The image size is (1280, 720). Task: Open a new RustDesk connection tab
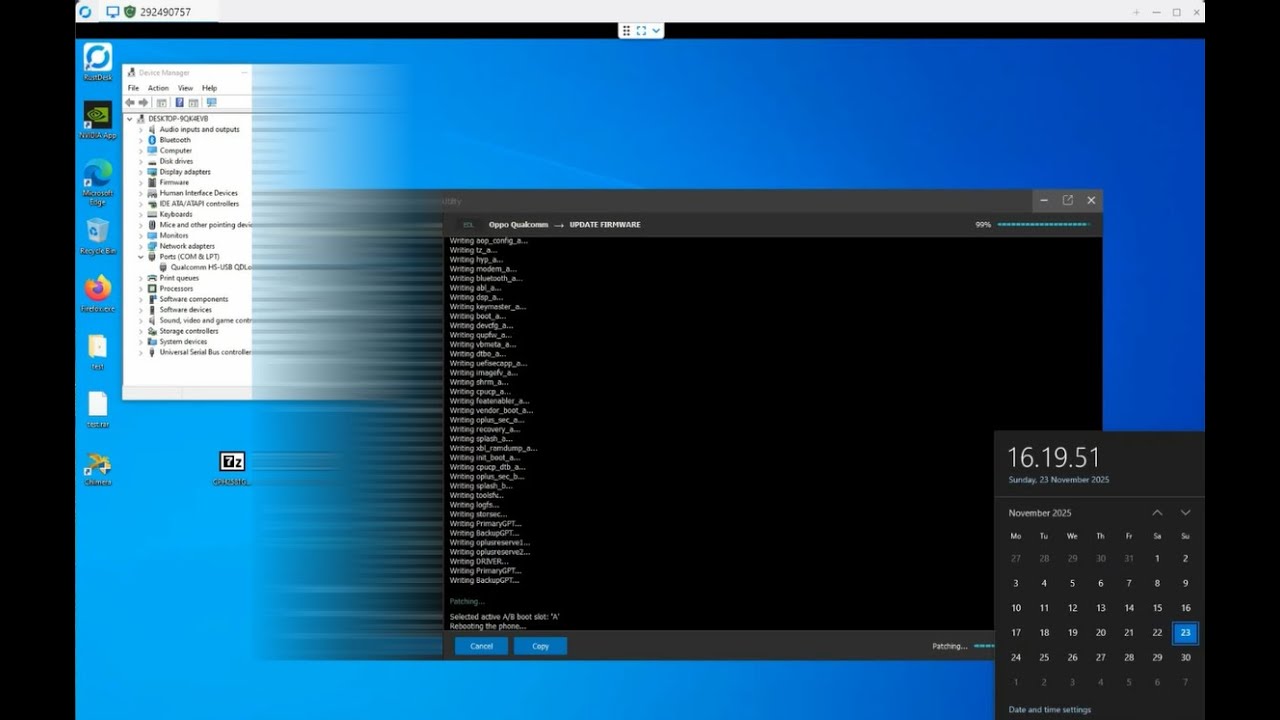(1136, 12)
